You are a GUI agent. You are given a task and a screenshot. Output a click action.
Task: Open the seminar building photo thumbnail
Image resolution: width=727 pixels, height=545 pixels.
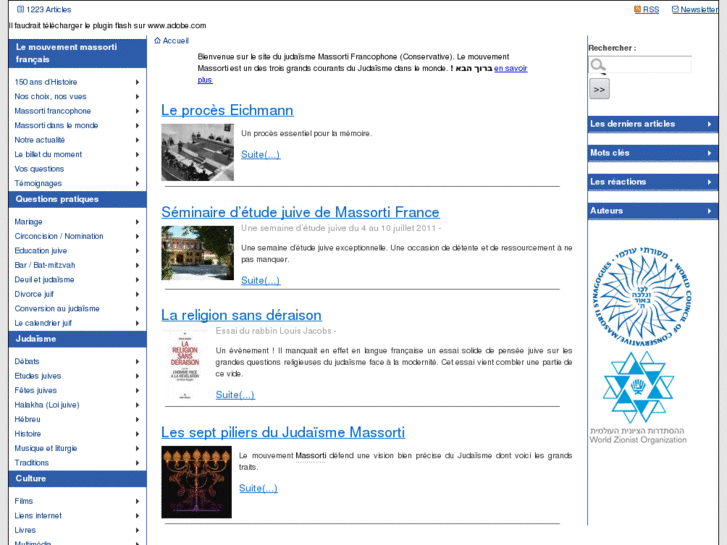pyautogui.click(x=198, y=253)
